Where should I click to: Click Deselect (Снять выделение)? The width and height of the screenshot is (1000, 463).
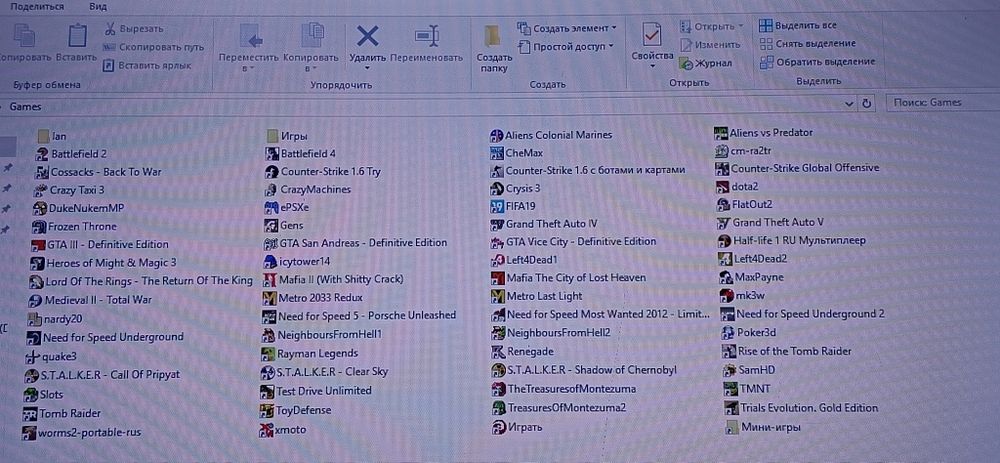pyautogui.click(x=807, y=43)
